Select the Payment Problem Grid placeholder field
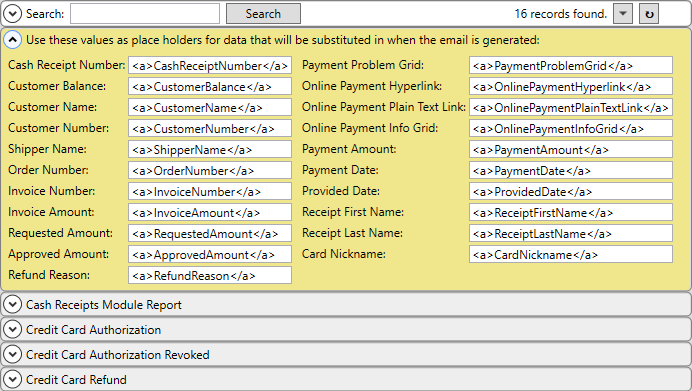This screenshot has width=692, height=391. [571, 65]
